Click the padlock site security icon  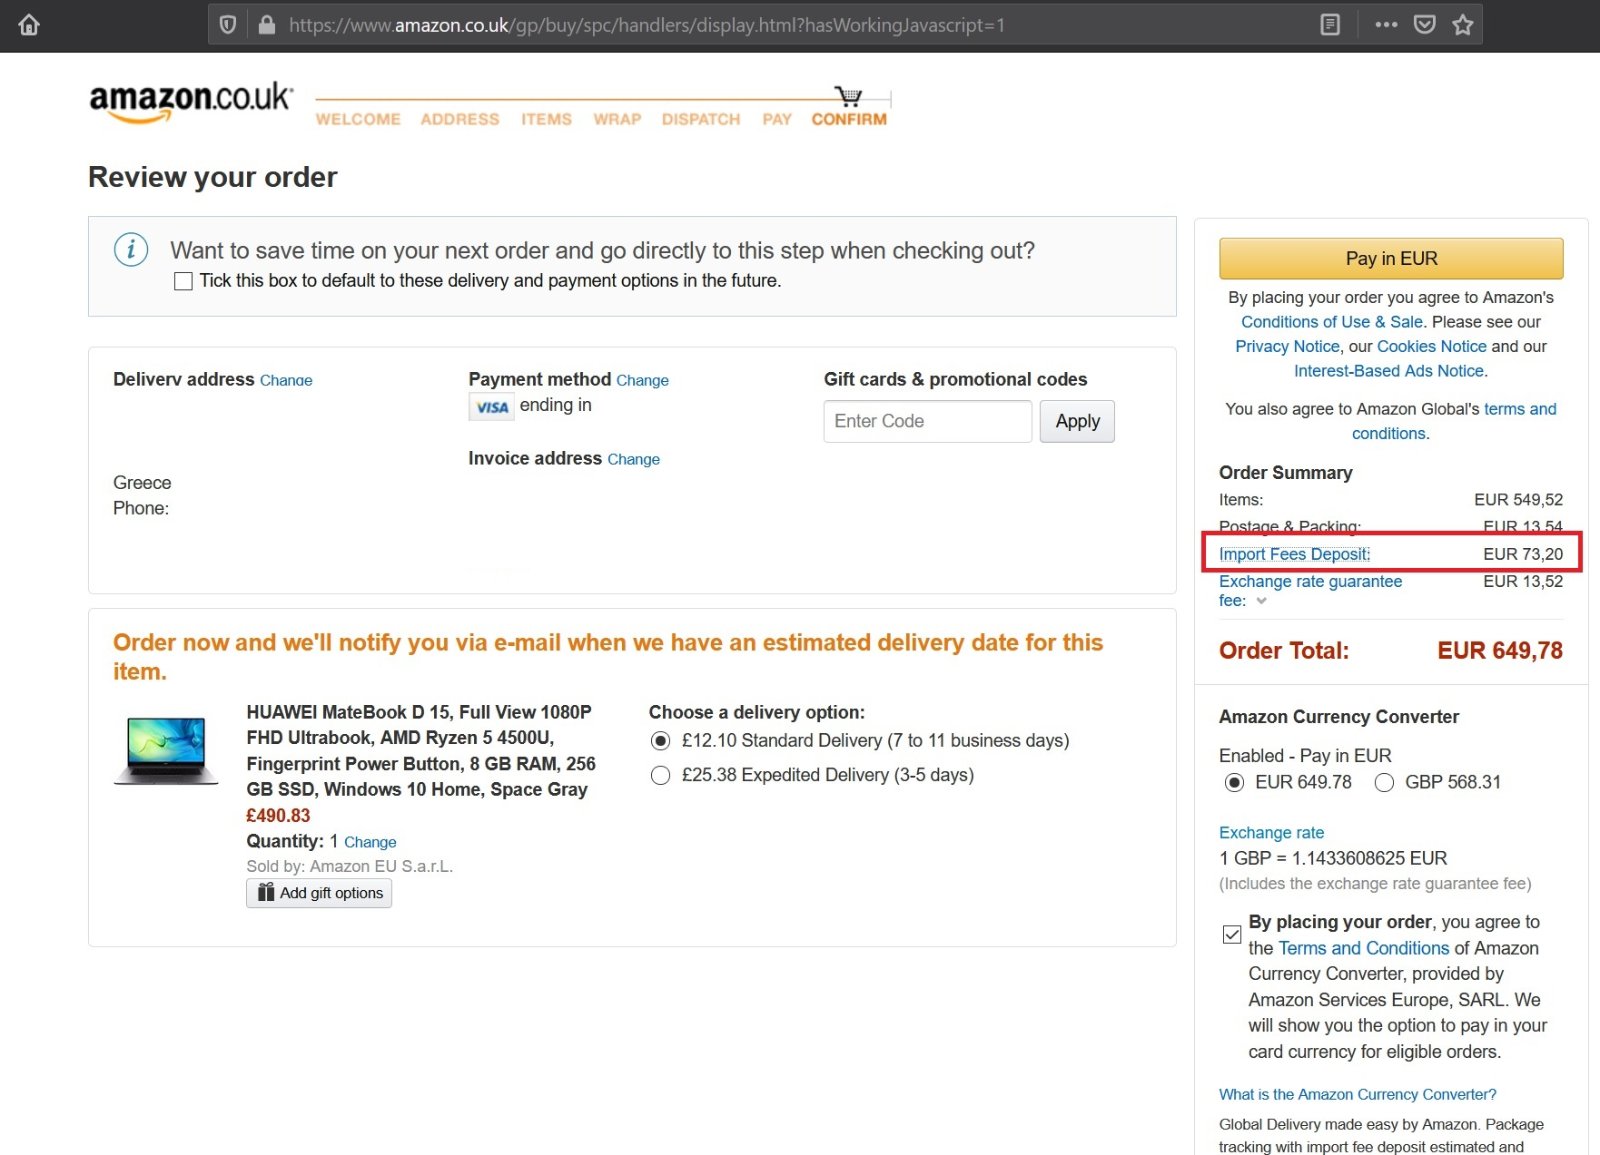(266, 24)
